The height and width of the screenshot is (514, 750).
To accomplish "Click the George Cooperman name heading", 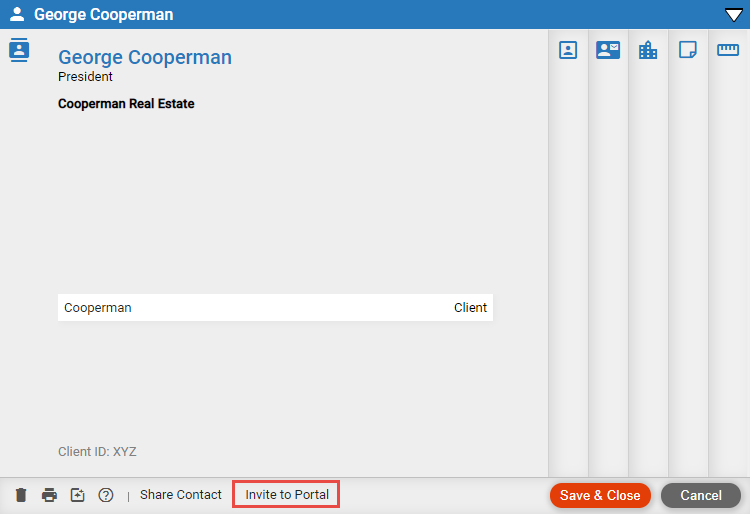I will [145, 57].
